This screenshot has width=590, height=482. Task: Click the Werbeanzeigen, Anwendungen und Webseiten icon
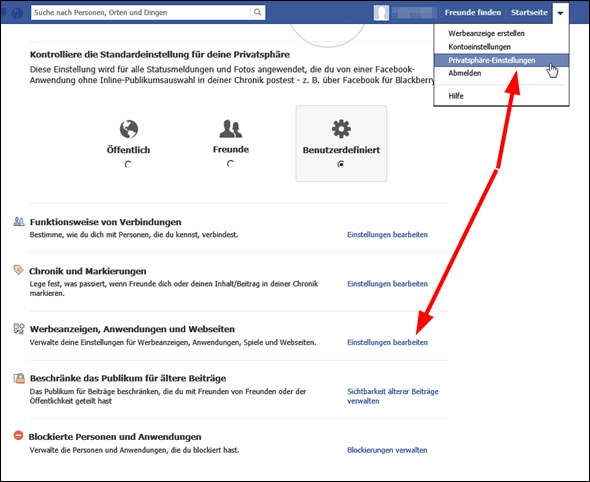click(x=19, y=328)
